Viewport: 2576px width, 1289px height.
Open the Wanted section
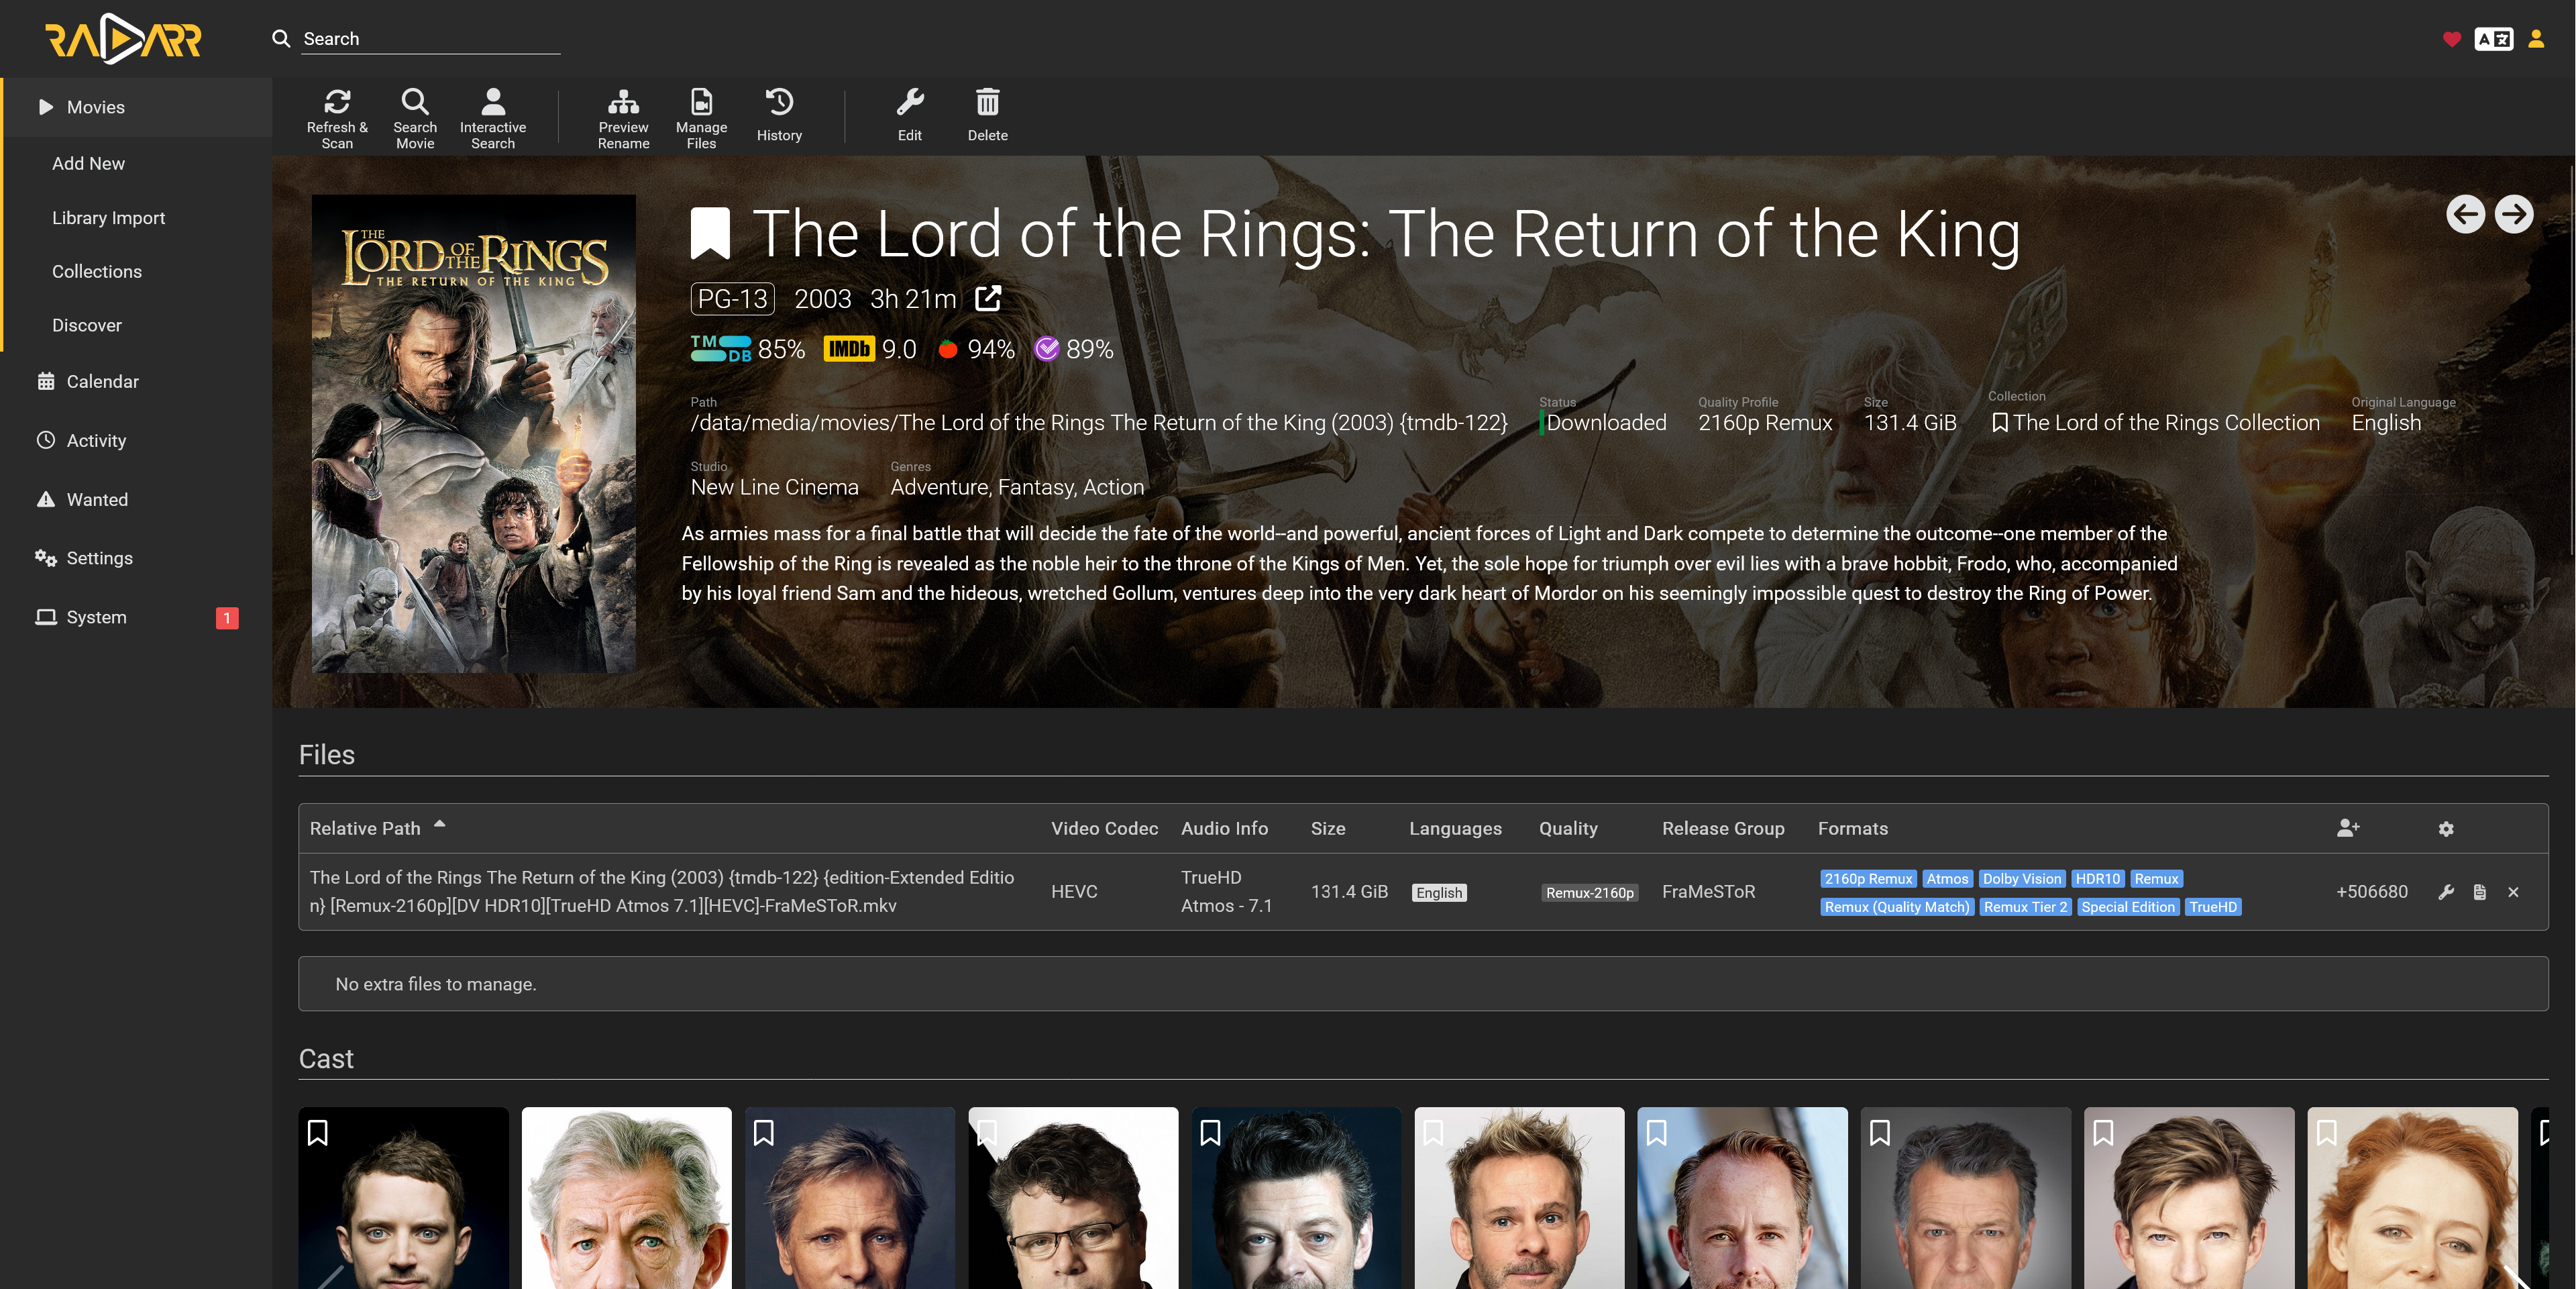coord(136,499)
